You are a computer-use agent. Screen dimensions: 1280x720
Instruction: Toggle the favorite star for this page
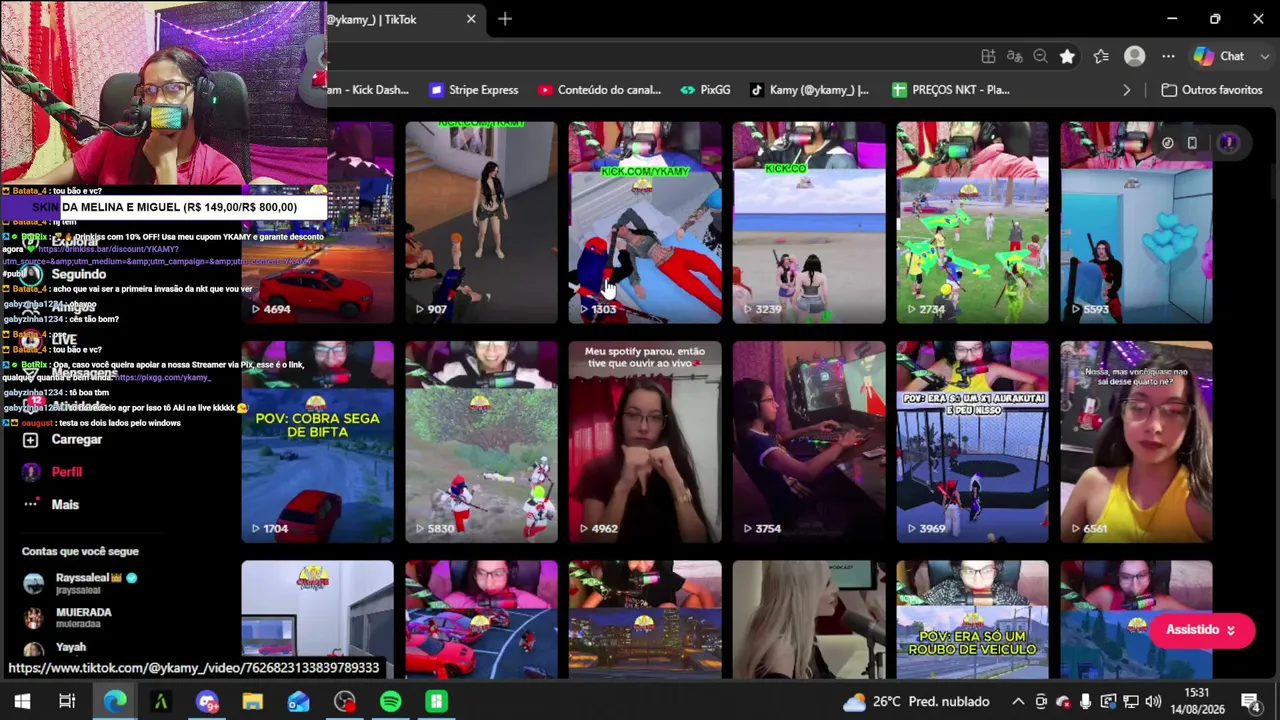(x=1067, y=57)
